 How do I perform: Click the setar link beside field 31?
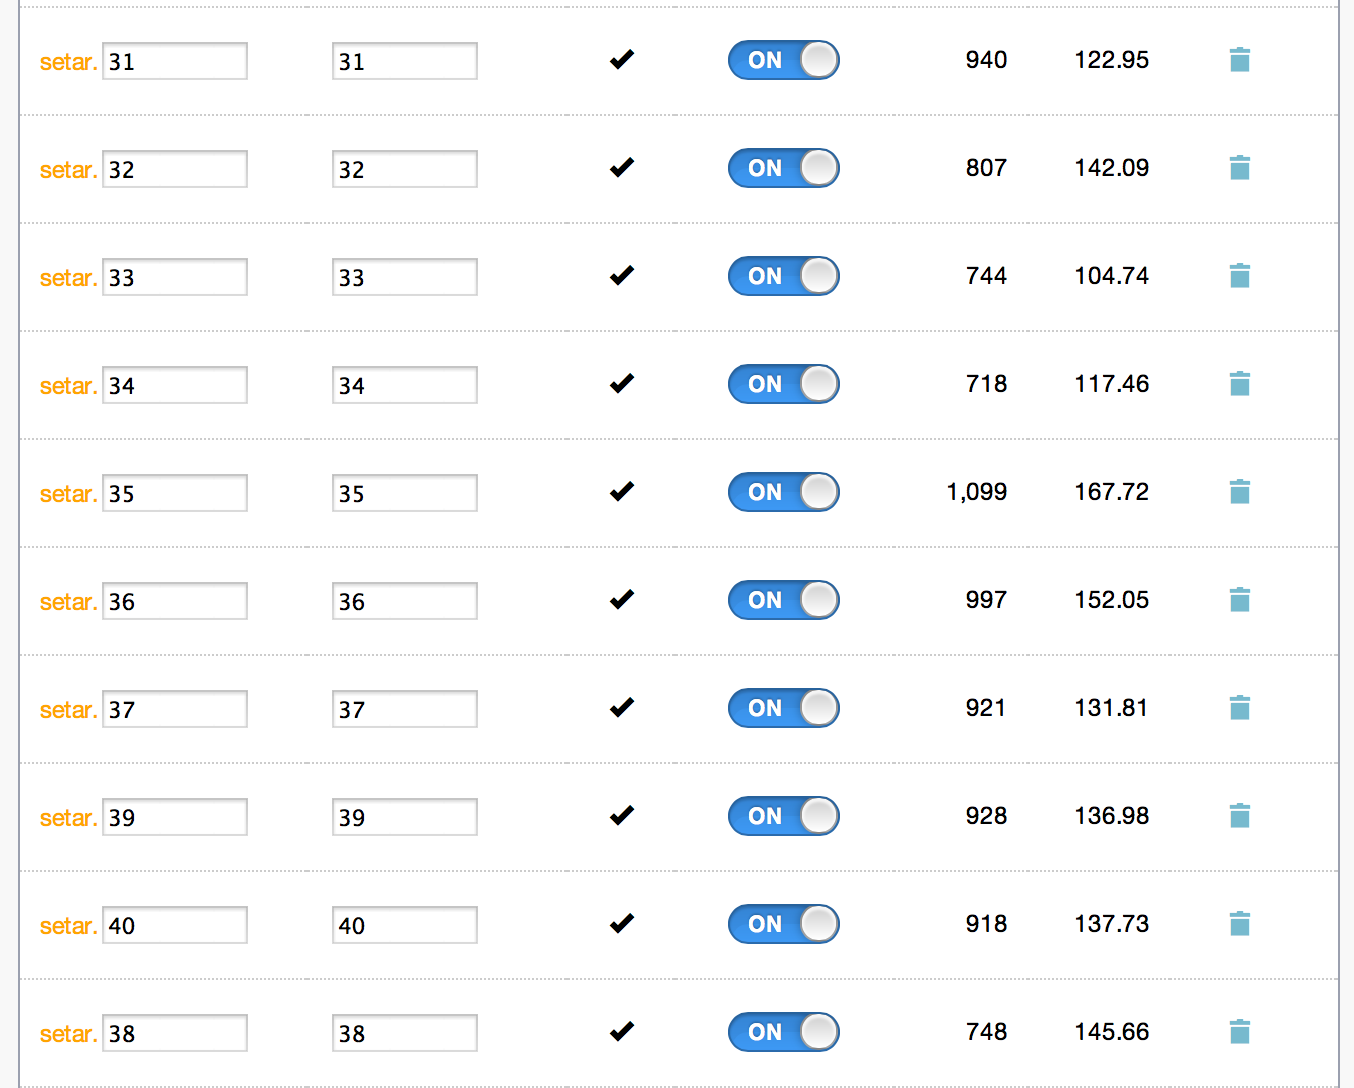click(67, 62)
